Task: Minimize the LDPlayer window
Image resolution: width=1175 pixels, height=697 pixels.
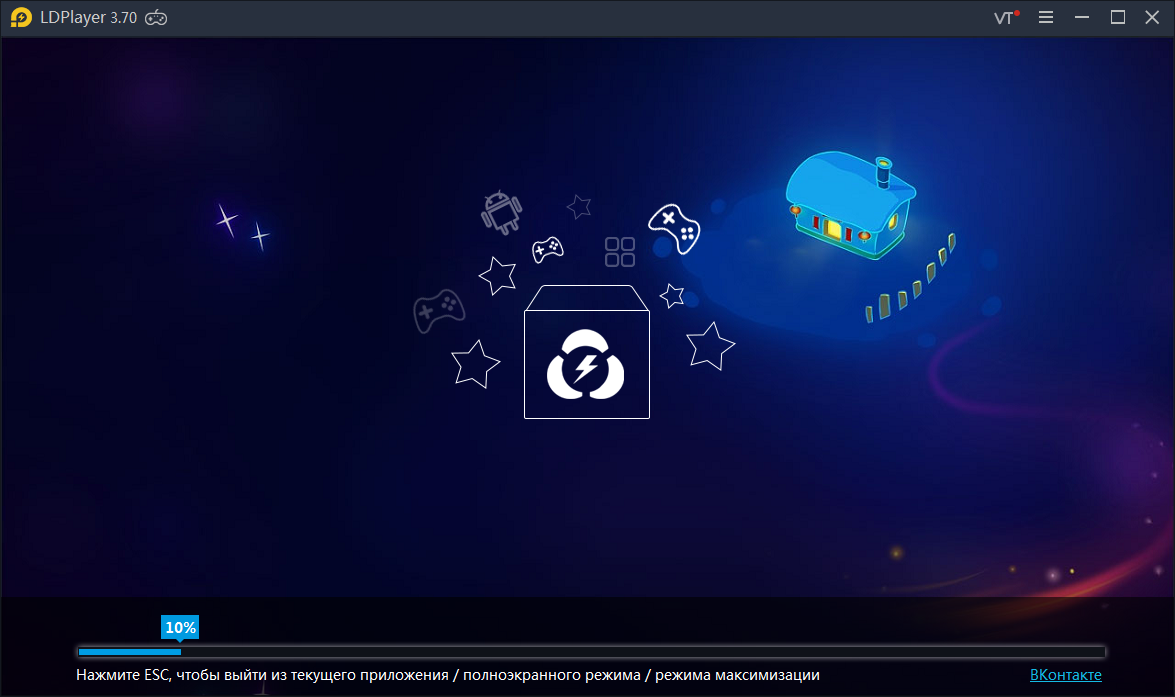Action: coord(1081,17)
